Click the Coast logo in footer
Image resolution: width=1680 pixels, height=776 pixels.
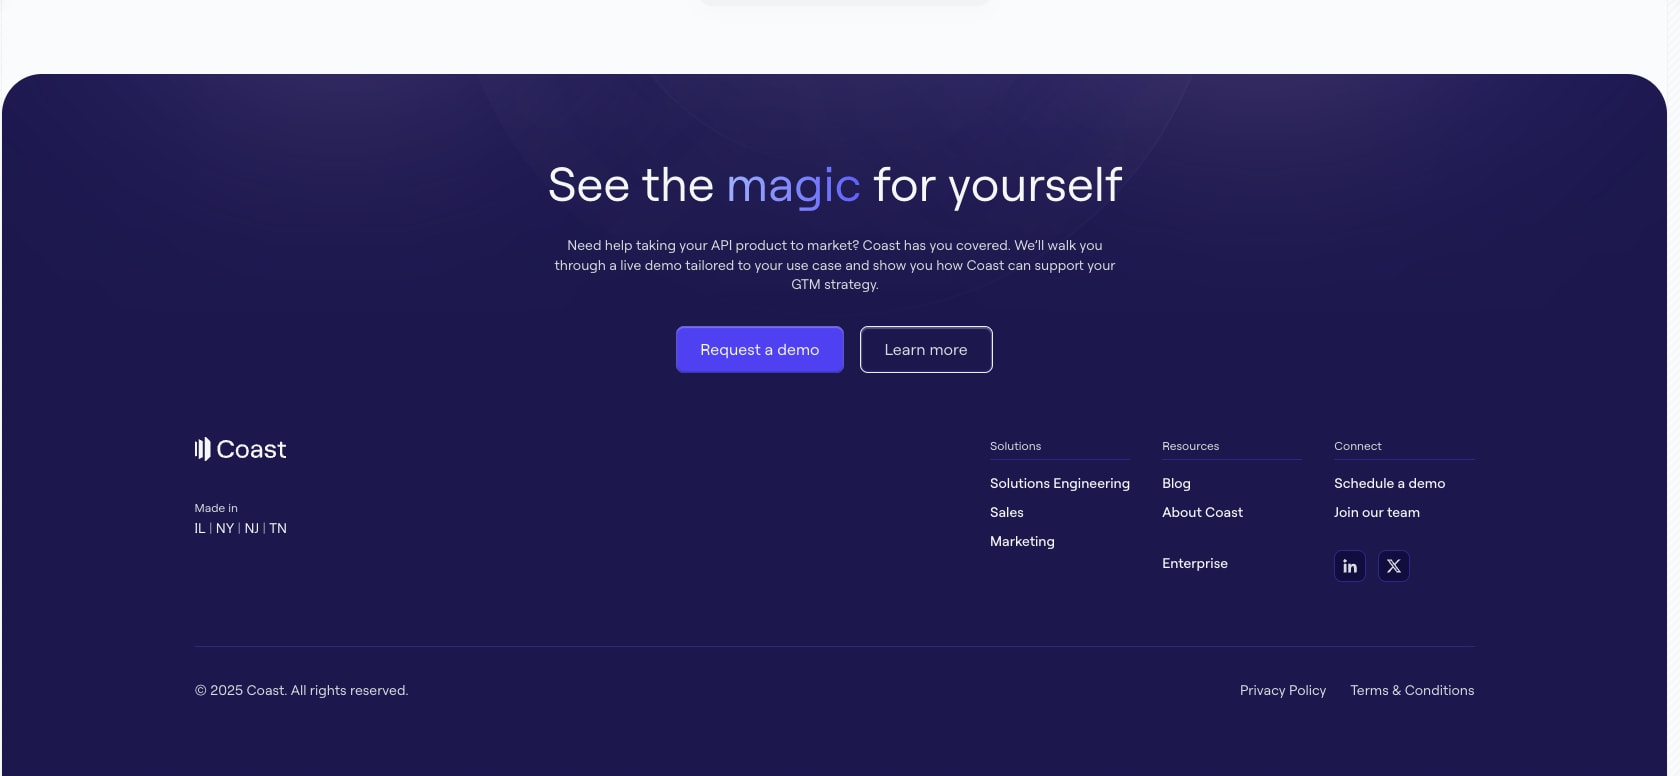point(240,449)
